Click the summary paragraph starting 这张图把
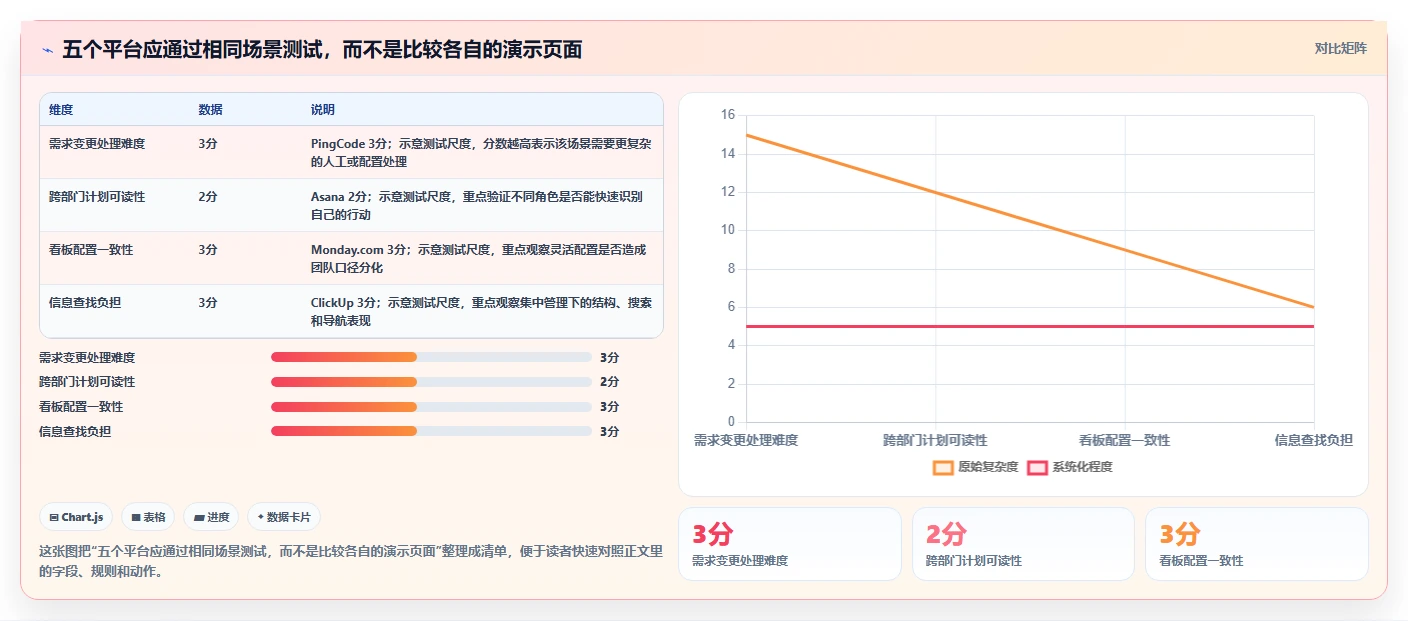The height and width of the screenshot is (621, 1408). click(x=350, y=562)
